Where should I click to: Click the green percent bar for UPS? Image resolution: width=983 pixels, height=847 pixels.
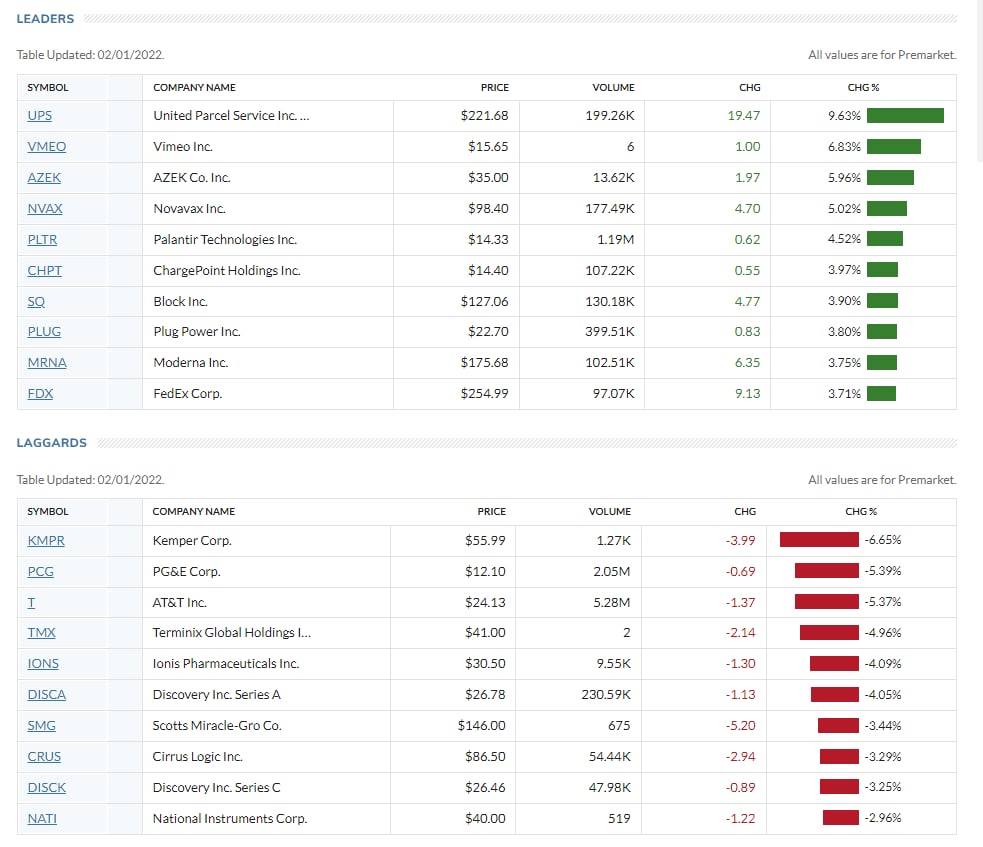point(905,116)
